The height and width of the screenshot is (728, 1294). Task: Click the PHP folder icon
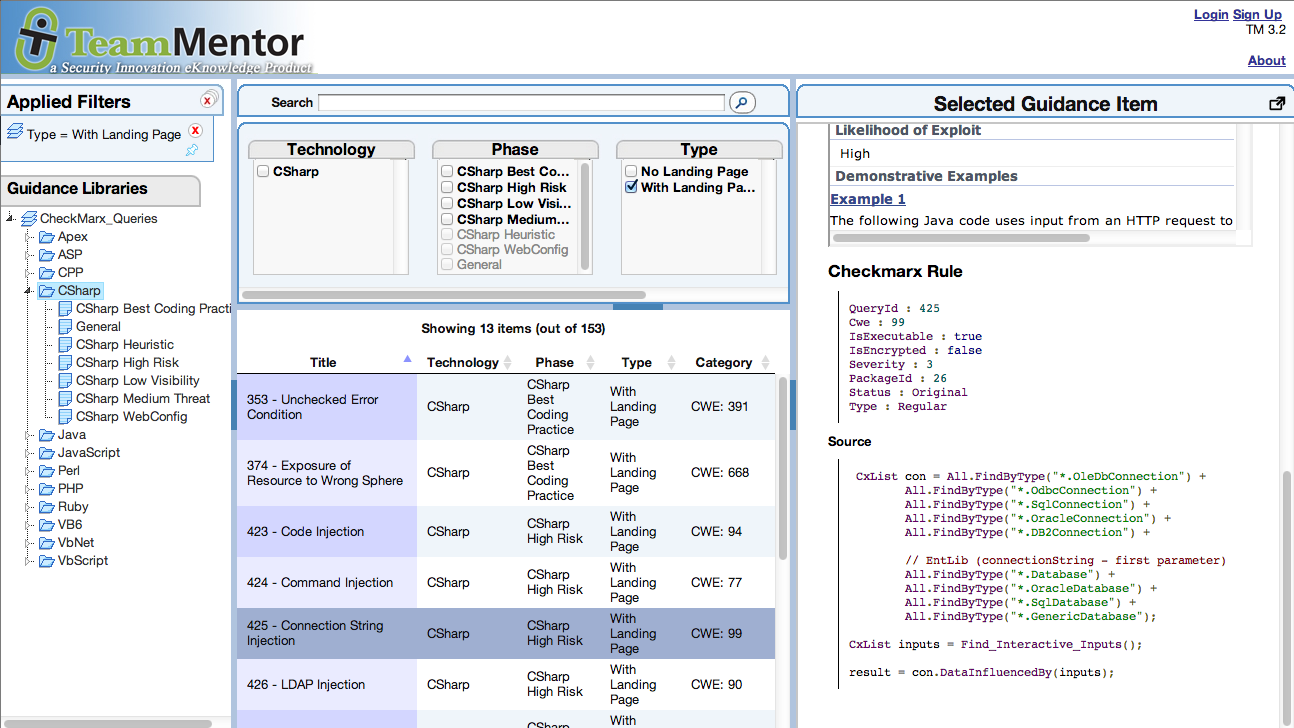(x=47, y=489)
